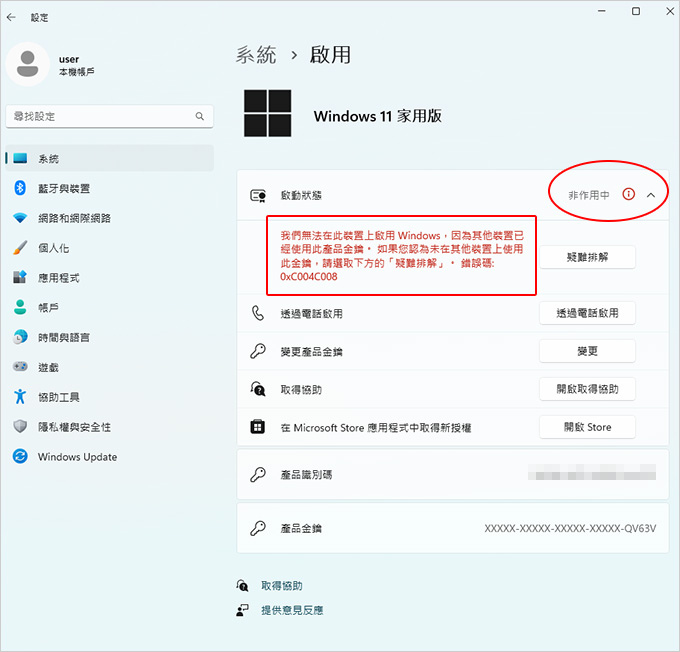Screen dimensions: 680x652
Task: Collapse the 啟動狀態 section chevron
Action: pyautogui.click(x=651, y=195)
